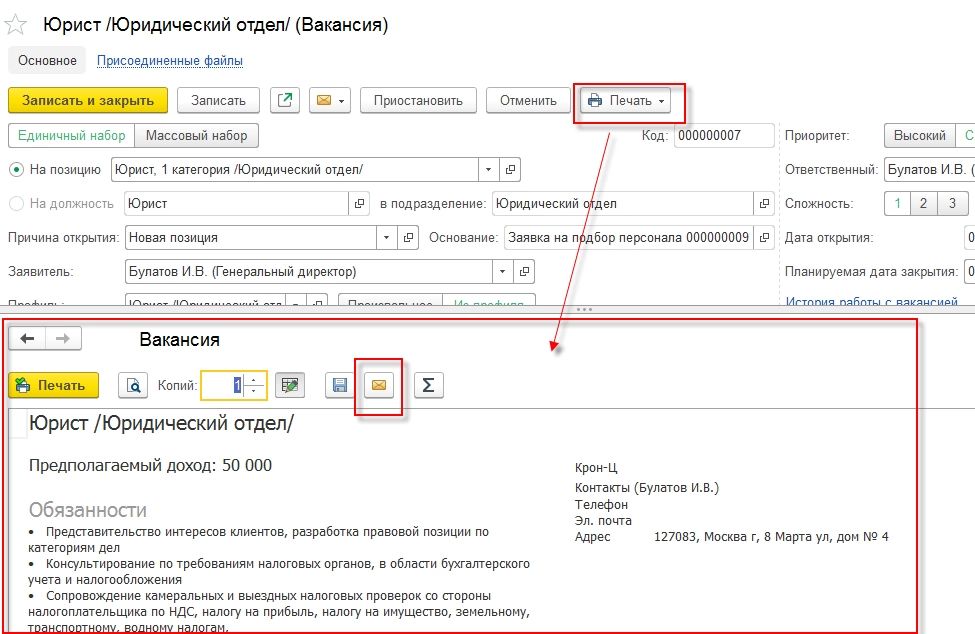Save the print form with floppy disk icon
The width and height of the screenshot is (975, 634).
pyautogui.click(x=340, y=385)
